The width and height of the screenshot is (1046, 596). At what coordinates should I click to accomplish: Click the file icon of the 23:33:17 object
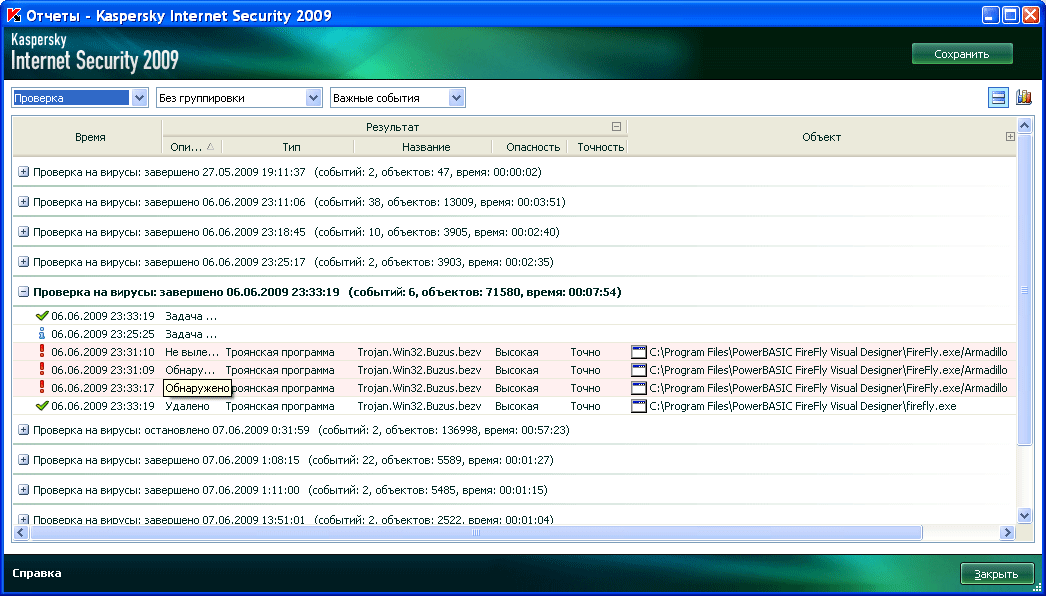point(638,388)
